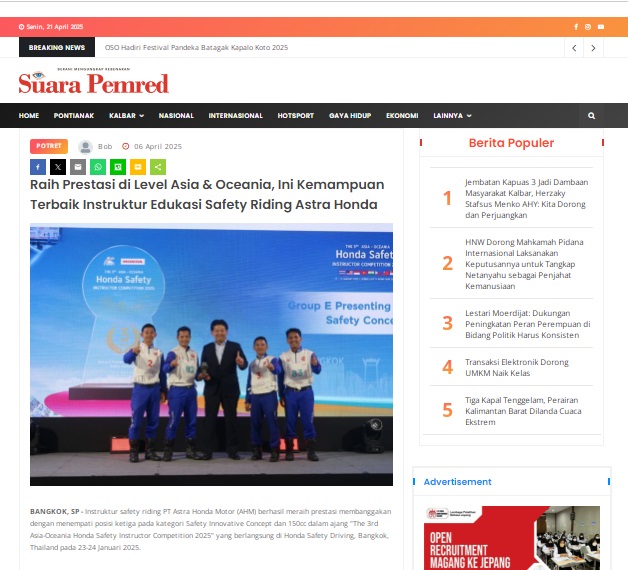Open the green more-share icon
Image resolution: width=628 pixels, height=570 pixels.
(158, 167)
